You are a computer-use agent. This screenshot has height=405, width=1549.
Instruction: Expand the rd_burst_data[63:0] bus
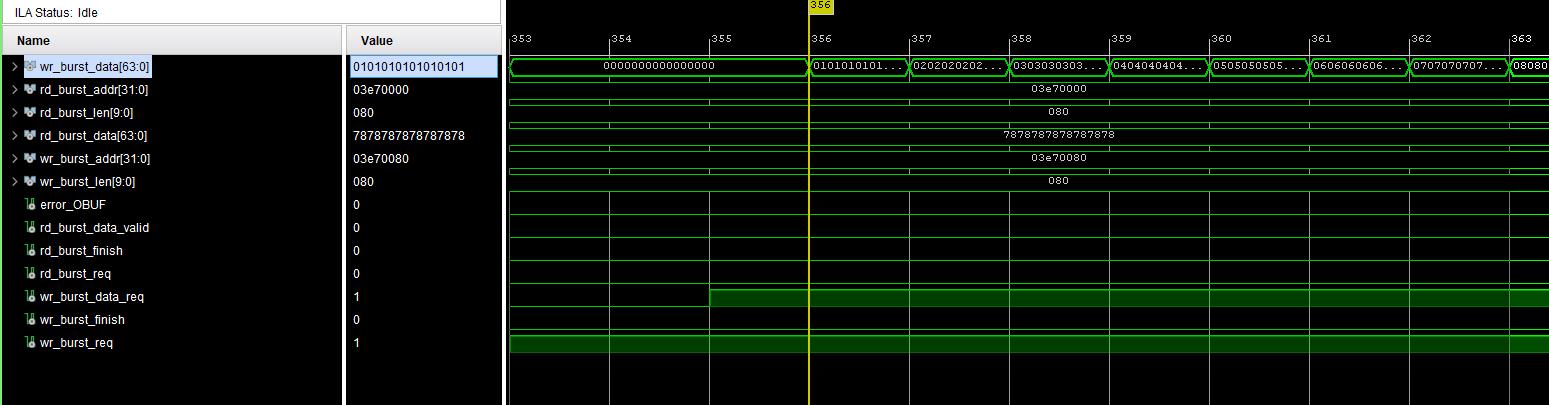click(14, 135)
